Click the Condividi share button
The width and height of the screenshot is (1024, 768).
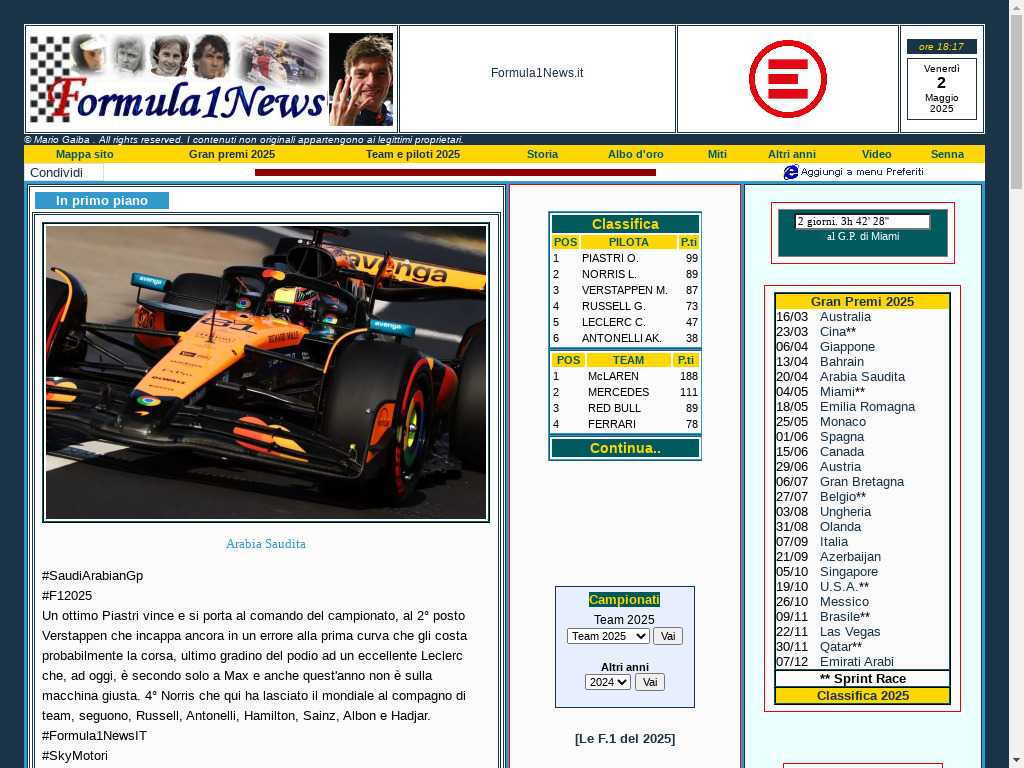63,172
